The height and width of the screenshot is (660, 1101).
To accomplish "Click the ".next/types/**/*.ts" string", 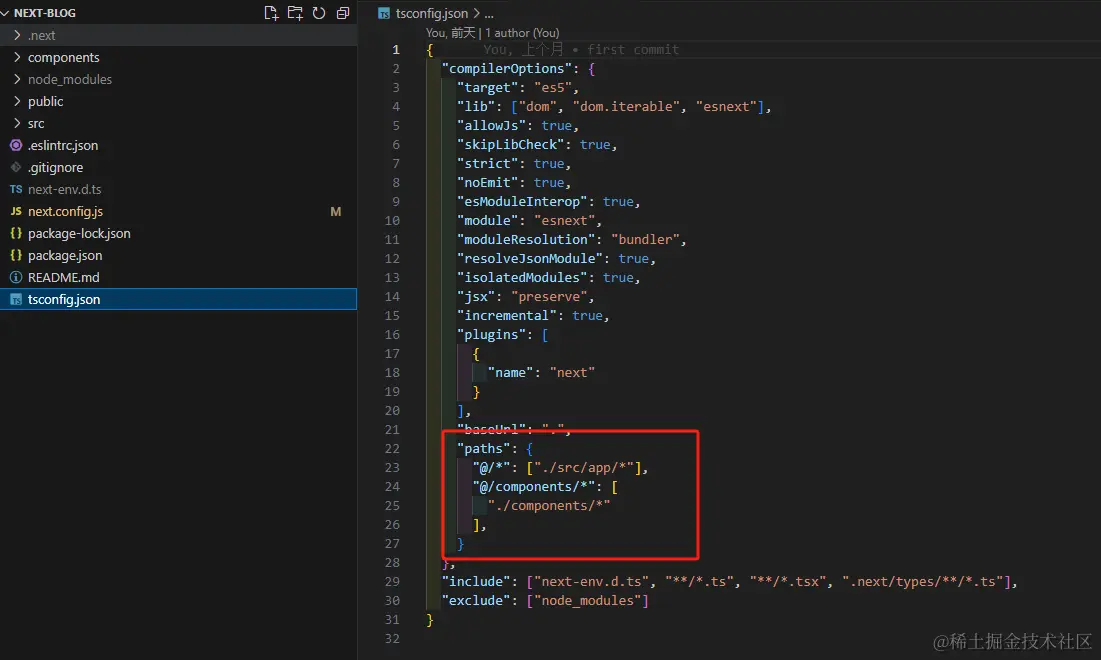I will click(923, 581).
